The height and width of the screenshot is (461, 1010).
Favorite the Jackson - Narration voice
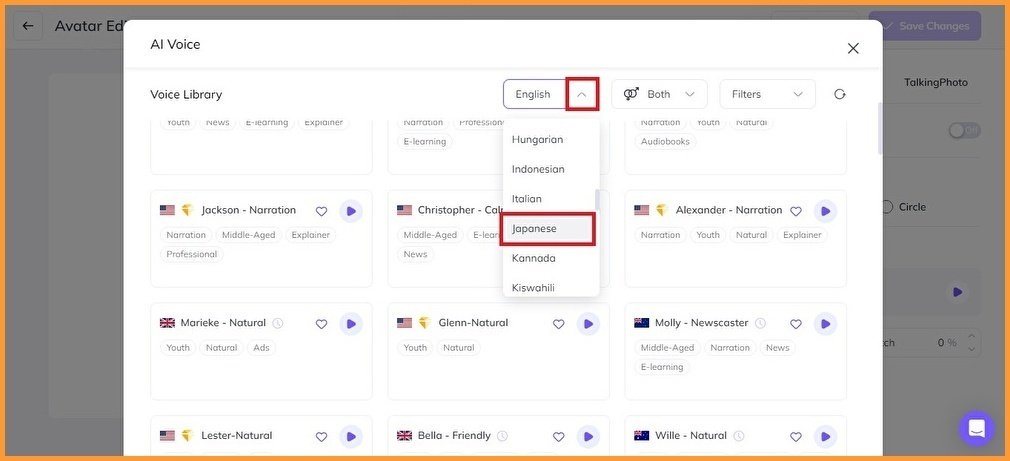pyautogui.click(x=321, y=211)
